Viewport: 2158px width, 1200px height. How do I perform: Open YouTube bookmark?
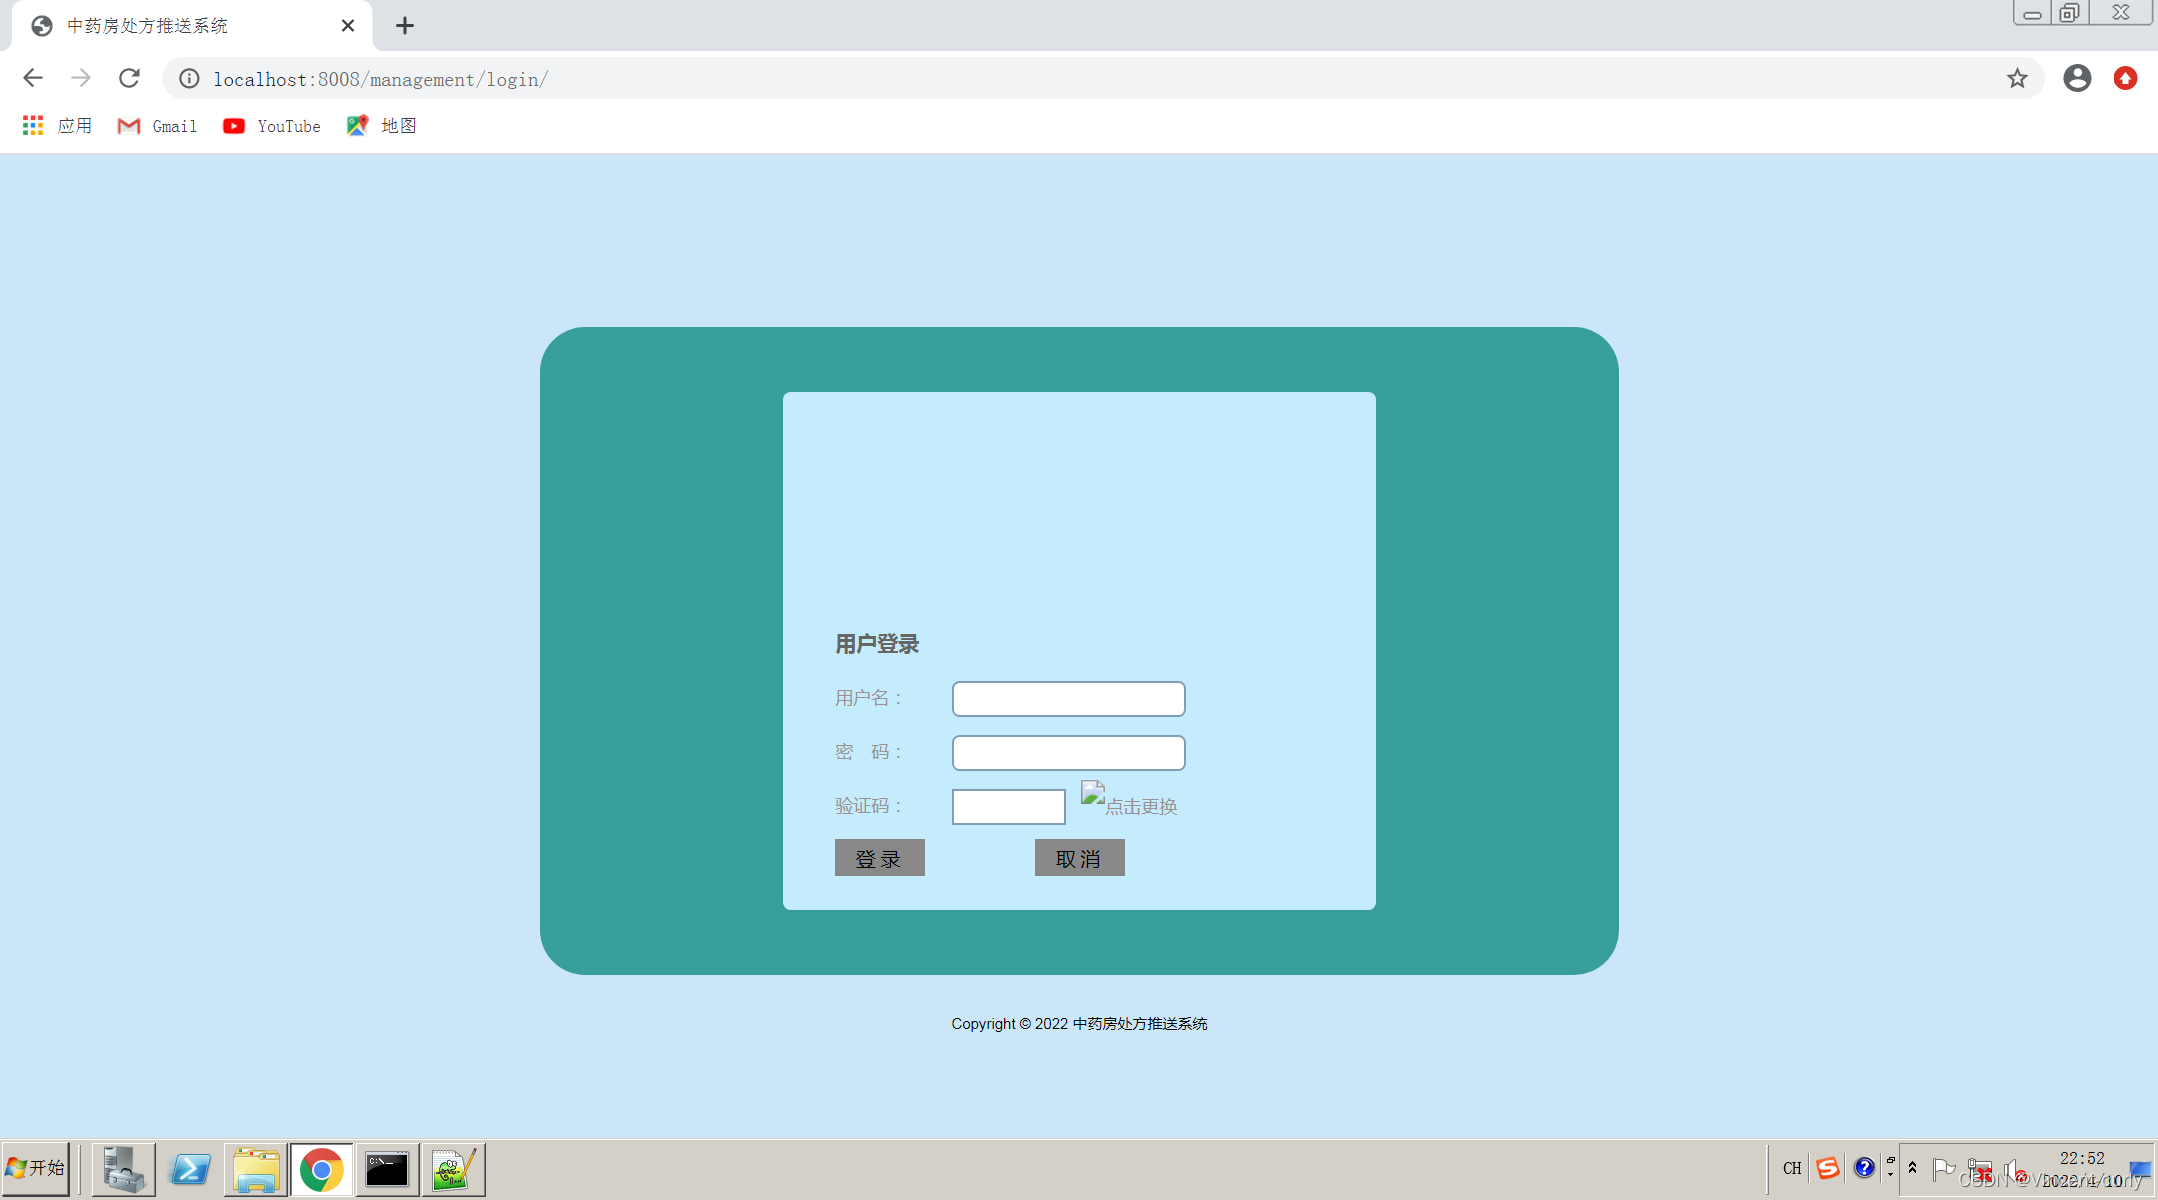pyautogui.click(x=272, y=126)
